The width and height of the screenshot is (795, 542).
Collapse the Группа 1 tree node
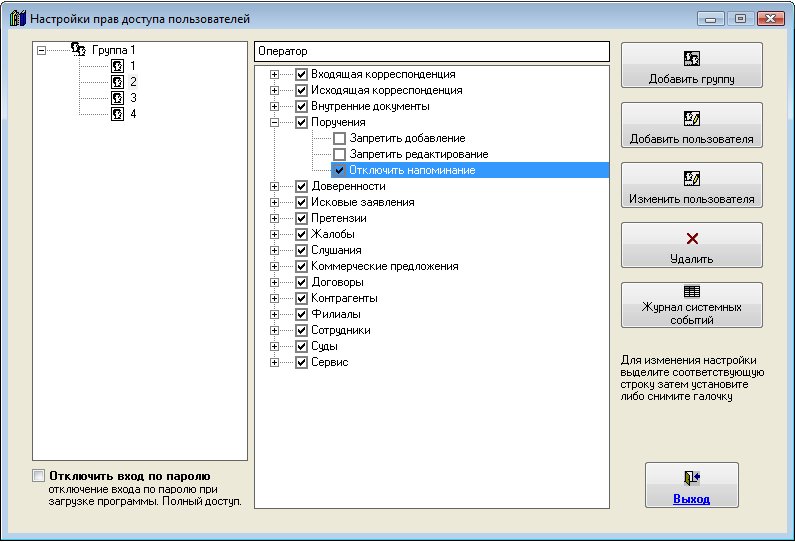pos(42,50)
